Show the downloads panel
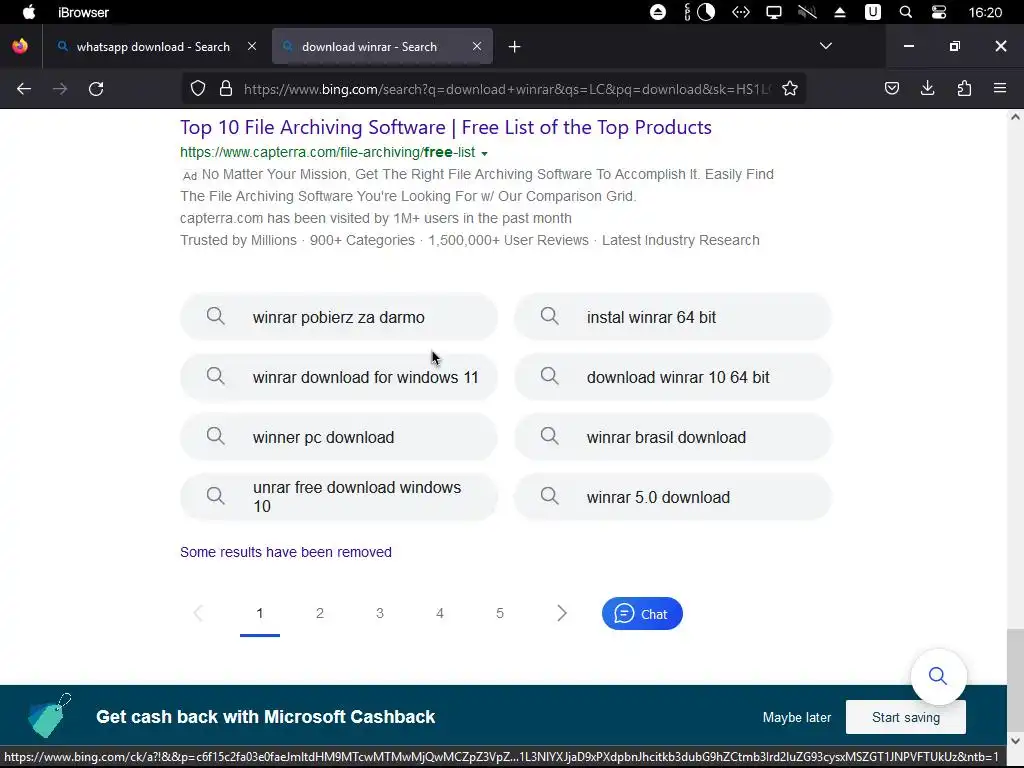 (x=928, y=88)
